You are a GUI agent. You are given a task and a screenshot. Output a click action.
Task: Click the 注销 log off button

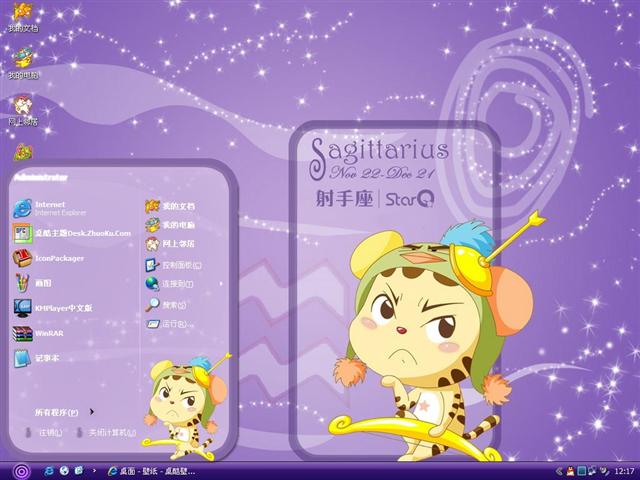click(x=43, y=433)
